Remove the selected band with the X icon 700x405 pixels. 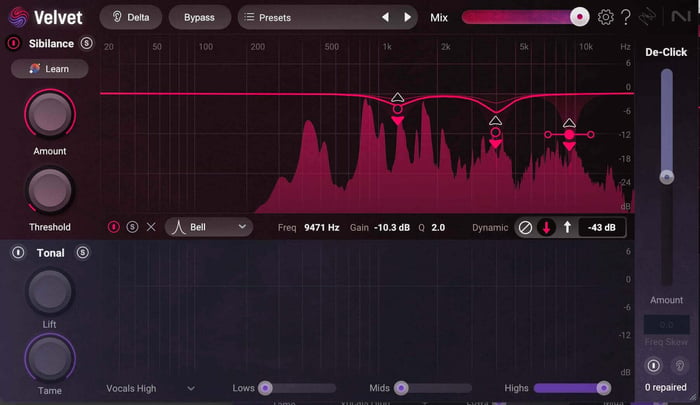coord(151,227)
